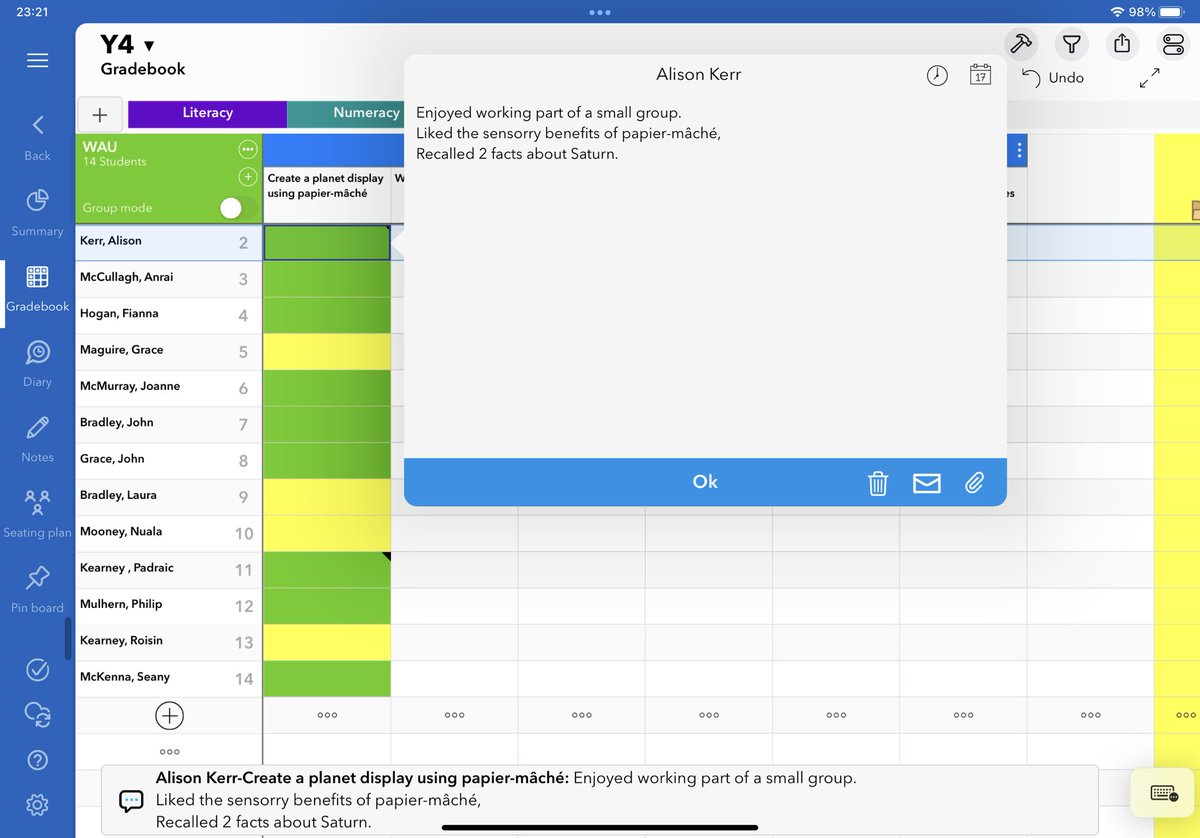
Task: Email the note with the envelope icon
Action: [x=927, y=483]
